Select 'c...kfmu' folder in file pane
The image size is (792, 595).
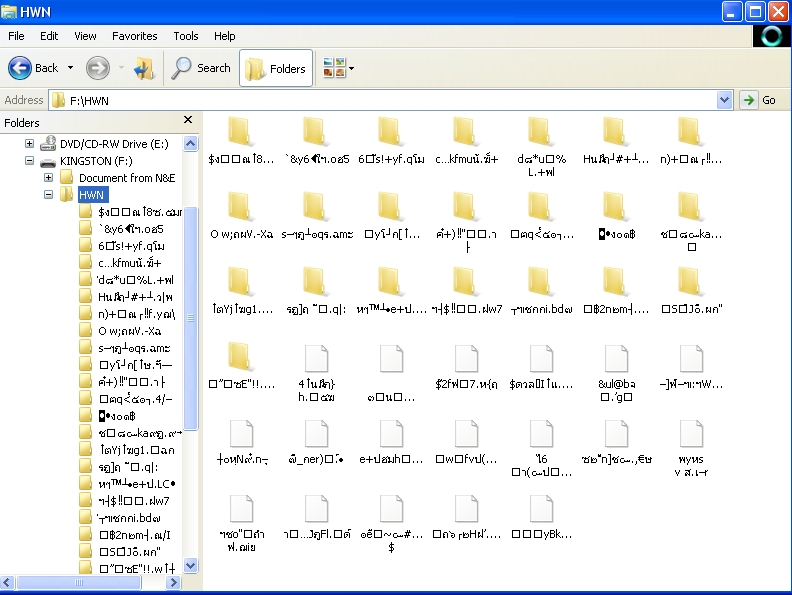(466, 140)
